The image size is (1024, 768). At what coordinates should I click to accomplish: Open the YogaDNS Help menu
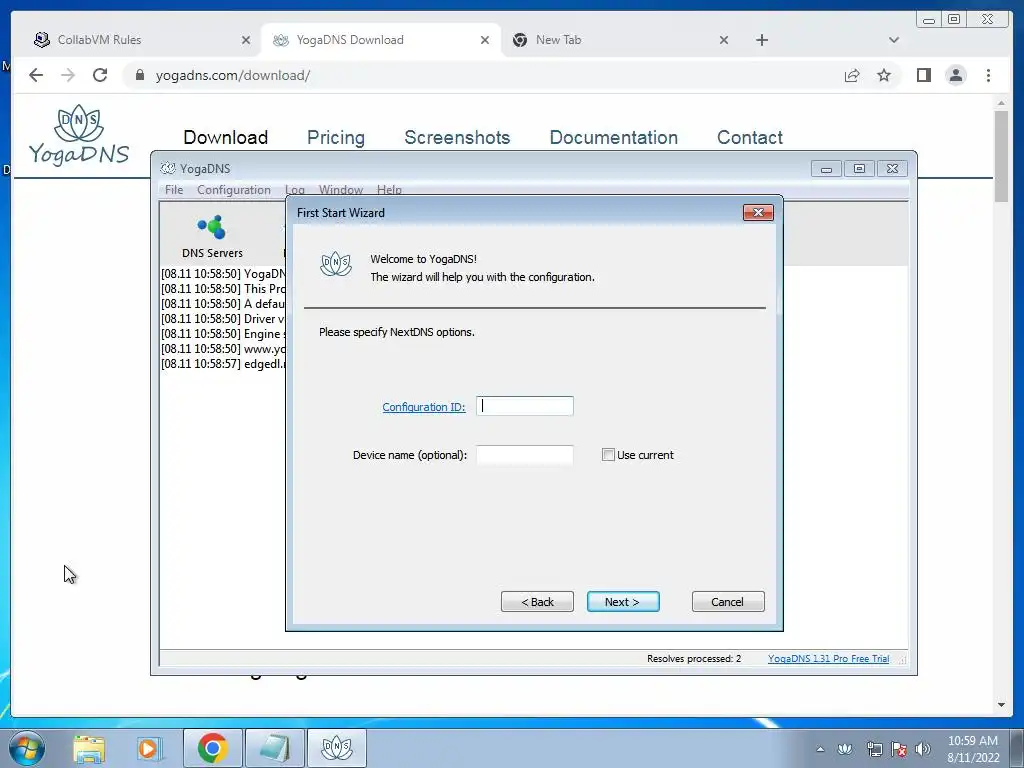(x=389, y=189)
